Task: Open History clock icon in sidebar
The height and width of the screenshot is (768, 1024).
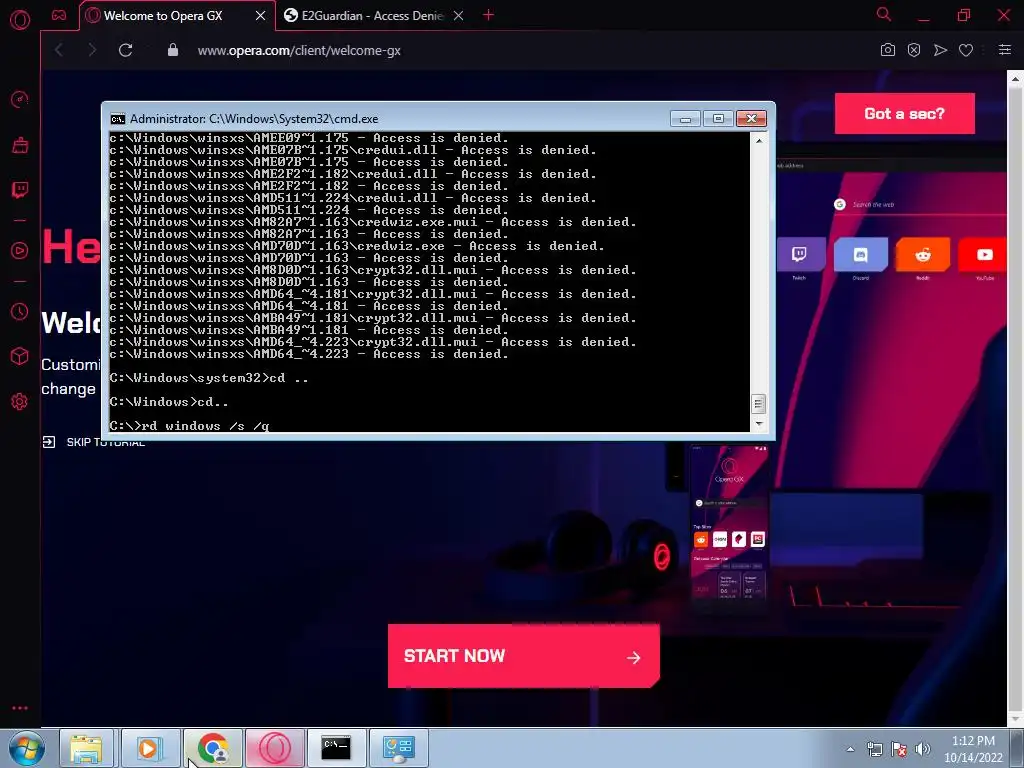Action: point(20,312)
